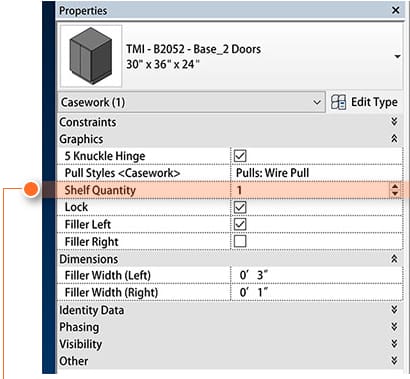Increase Shelf Quantity with the up arrow

395,187
